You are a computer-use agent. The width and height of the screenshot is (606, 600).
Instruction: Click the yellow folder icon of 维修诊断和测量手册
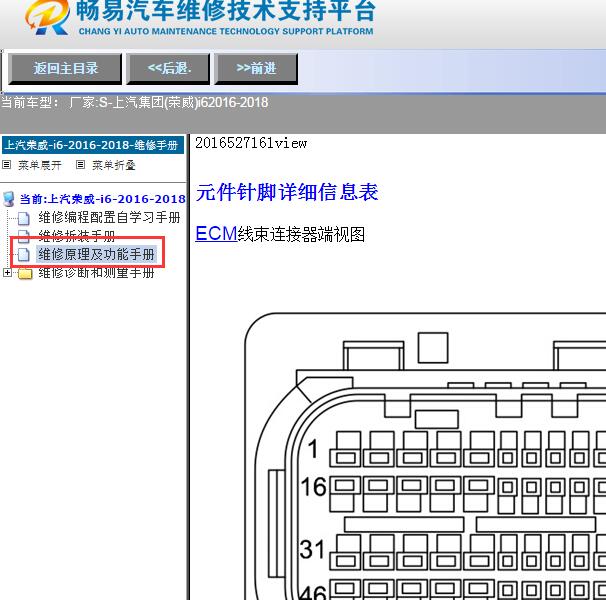25,273
